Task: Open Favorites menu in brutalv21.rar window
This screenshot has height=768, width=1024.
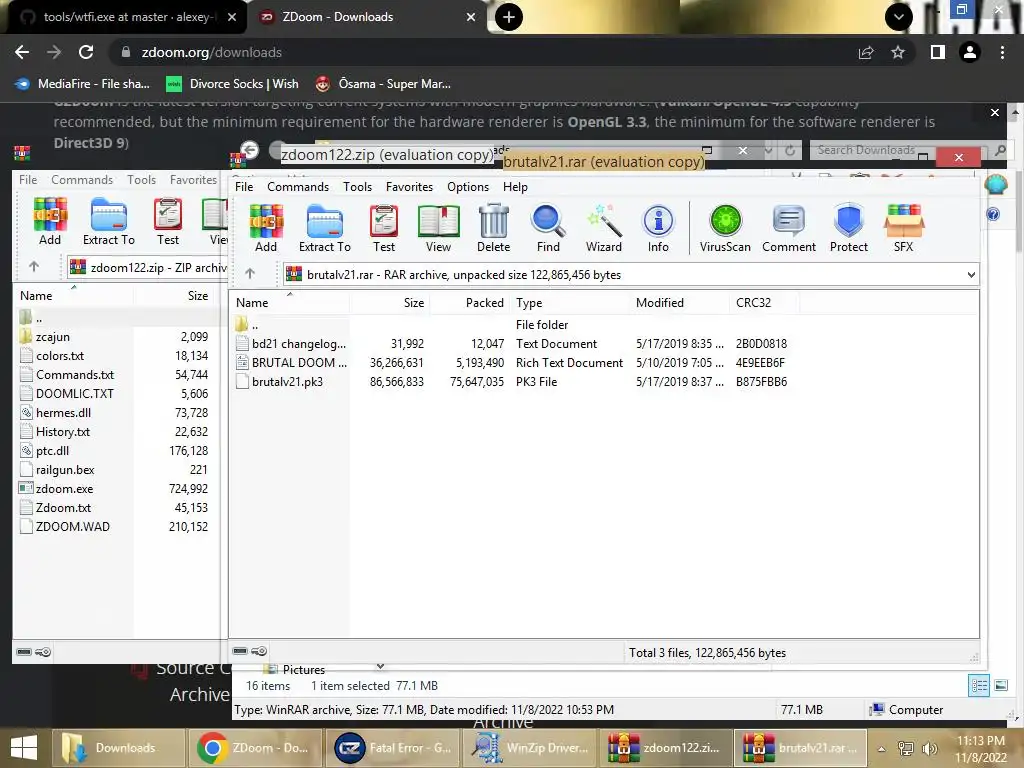Action: point(409,187)
